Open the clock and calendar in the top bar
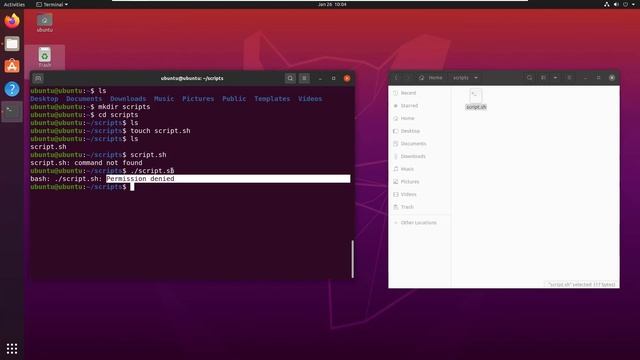 point(332,4)
